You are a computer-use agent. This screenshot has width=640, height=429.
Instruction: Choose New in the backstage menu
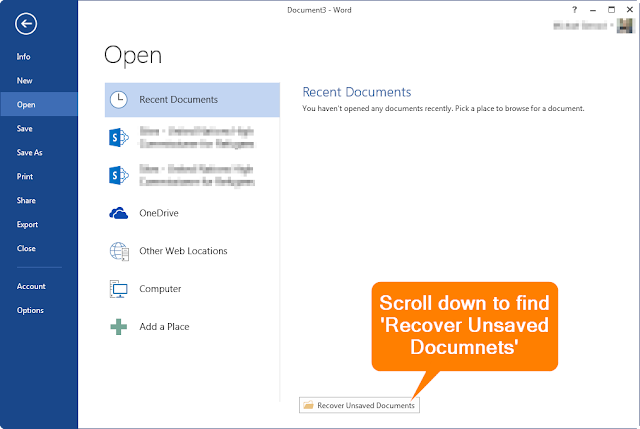[24, 81]
